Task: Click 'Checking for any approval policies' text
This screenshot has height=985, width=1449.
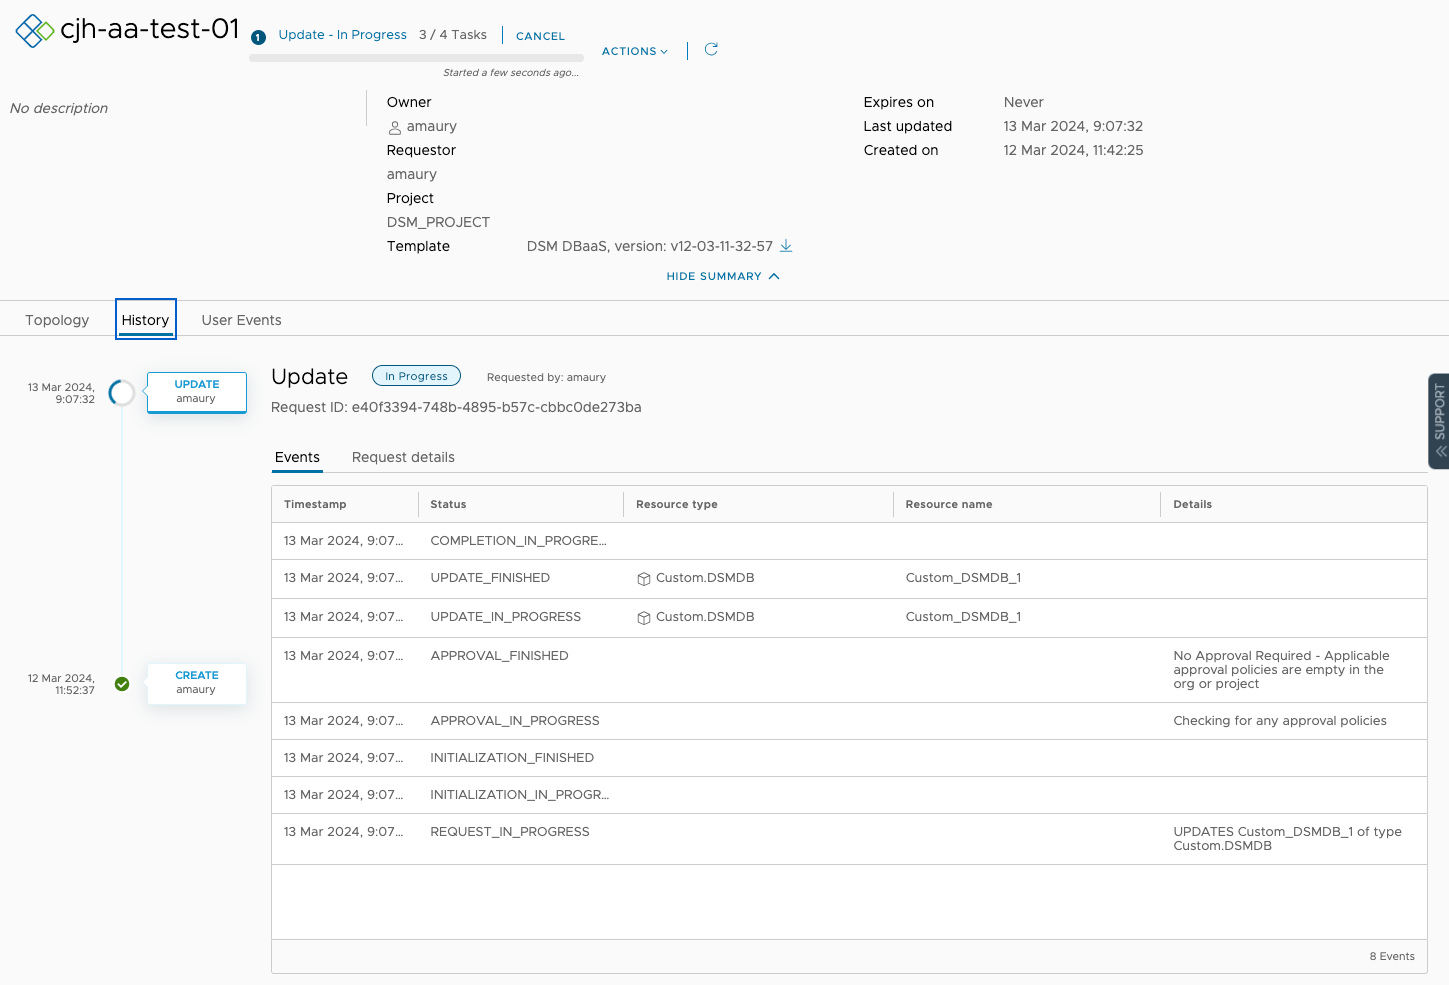Action: coord(1280,721)
